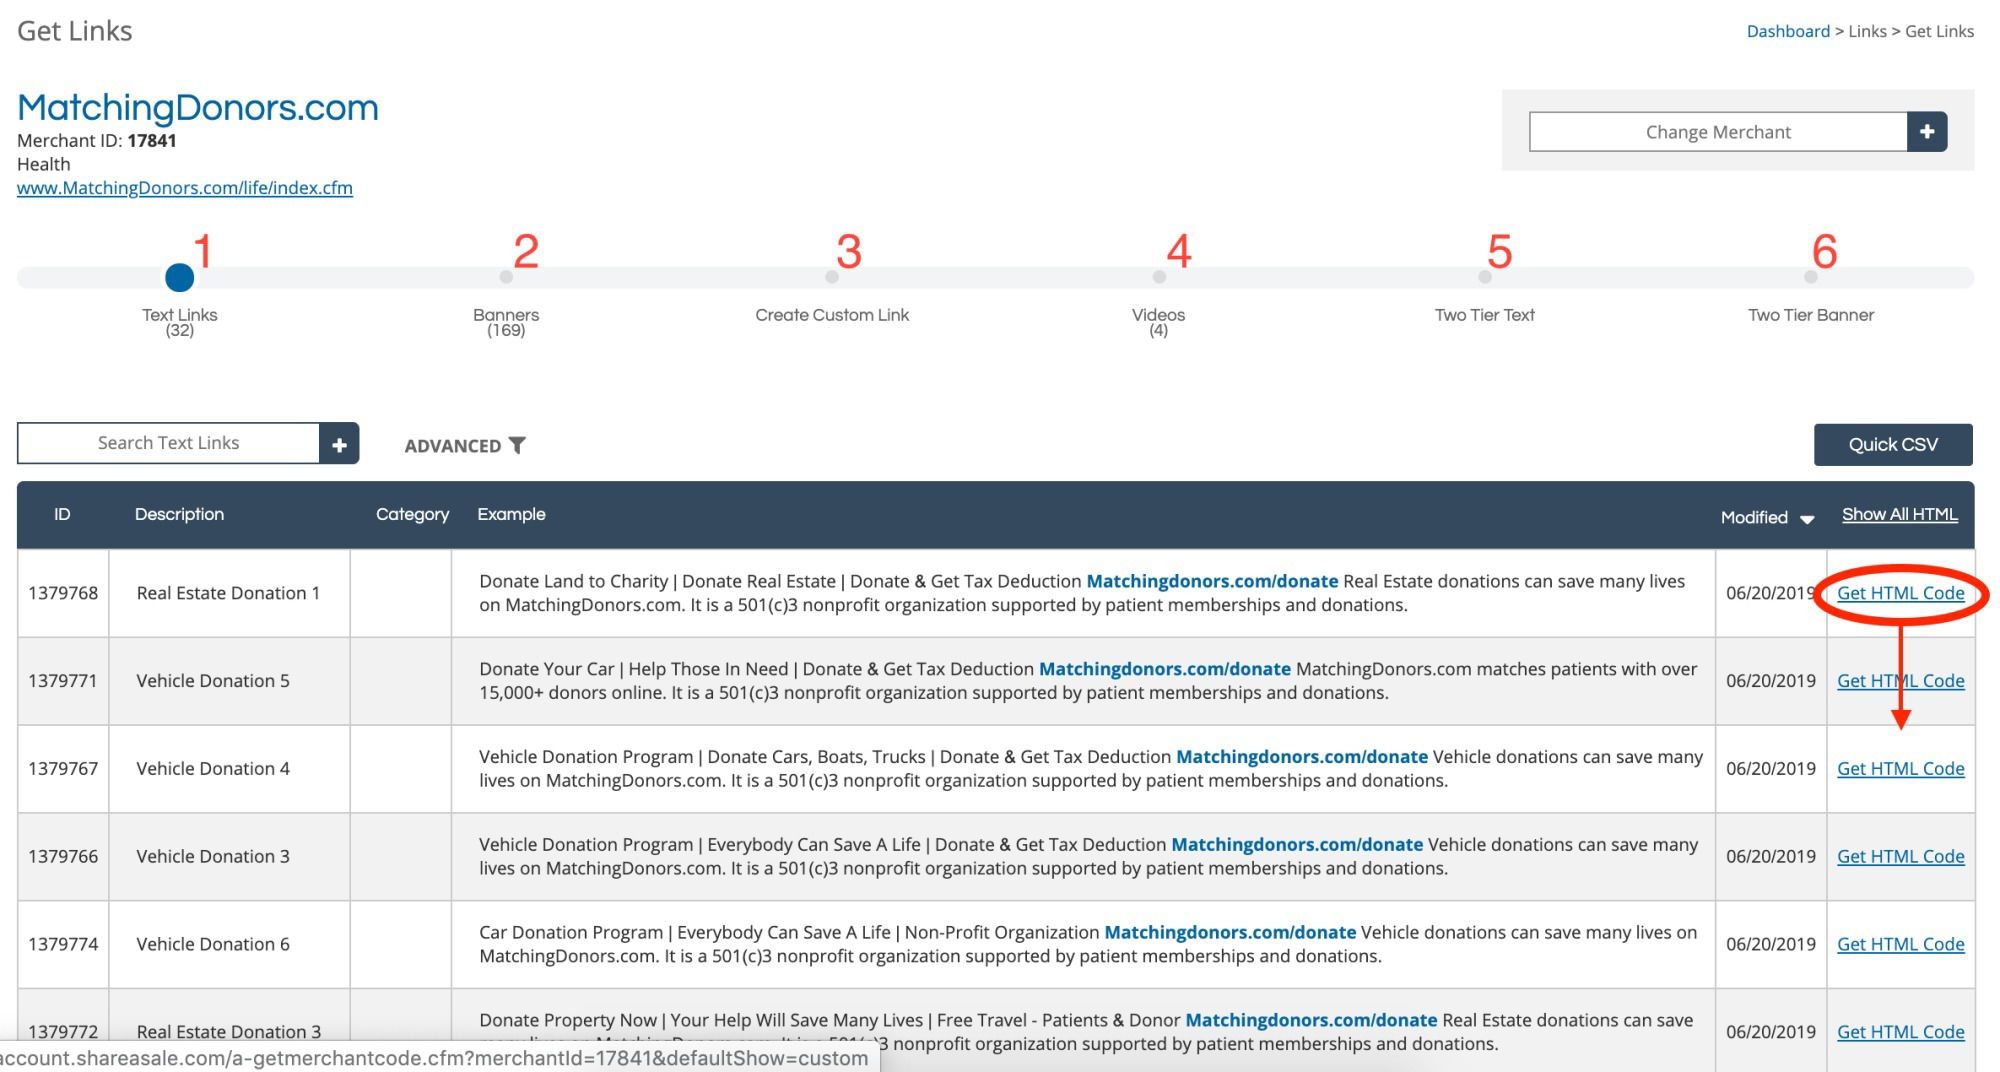
Task: Open the Change Merchant field
Action: (1718, 132)
